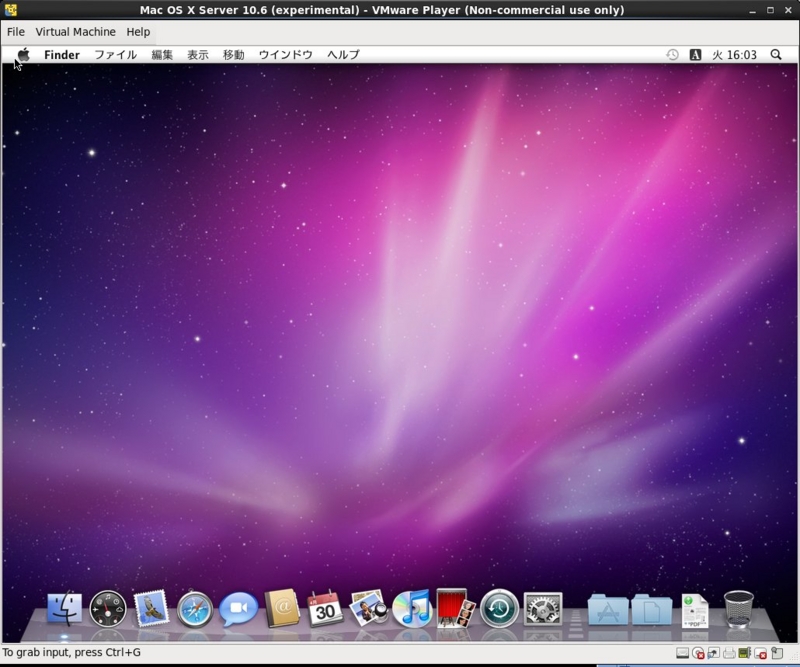Screen dimensions: 800x667
Task: Click the VMware disconnected USB device icon
Action: pyautogui.click(x=760, y=653)
